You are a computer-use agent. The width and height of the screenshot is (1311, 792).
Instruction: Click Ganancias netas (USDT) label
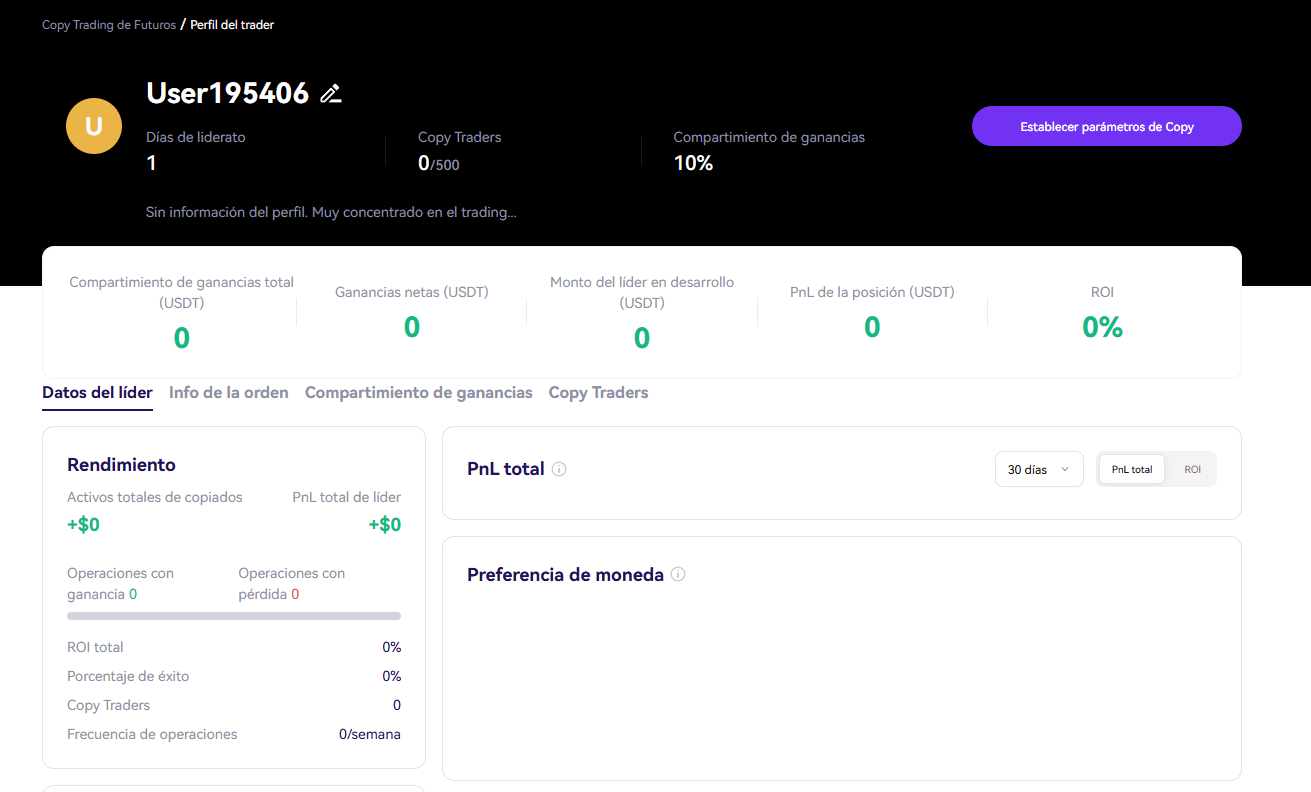[412, 292]
